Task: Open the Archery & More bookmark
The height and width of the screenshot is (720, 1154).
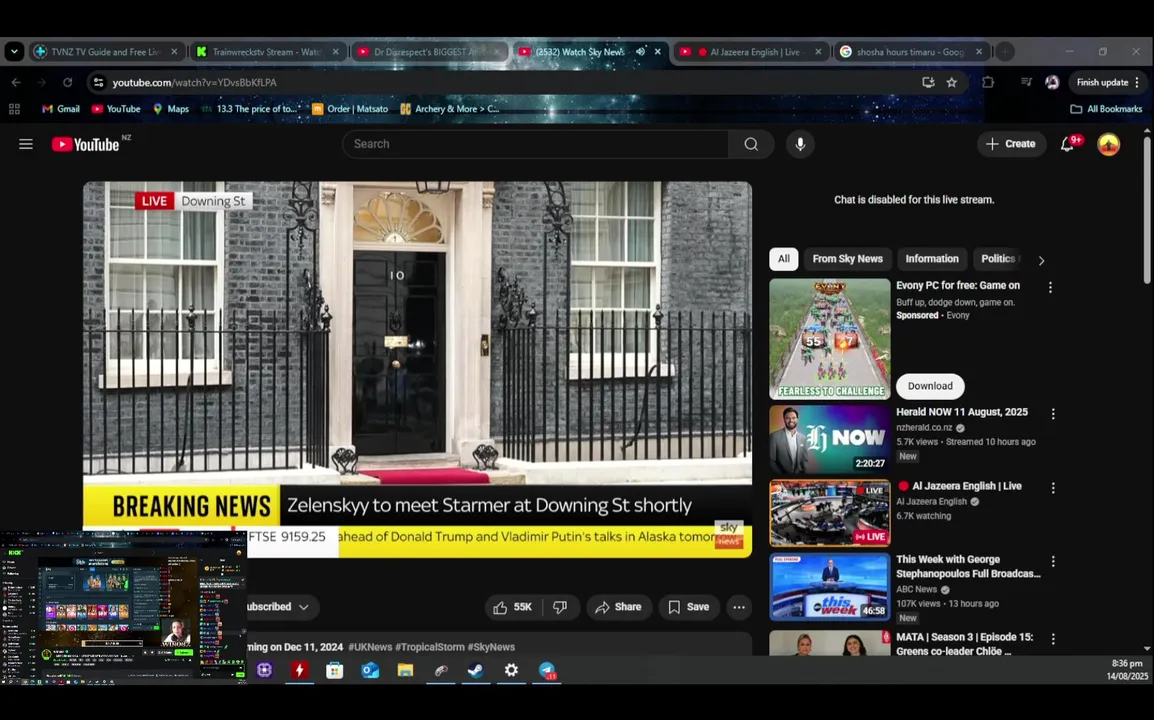Action: click(450, 109)
